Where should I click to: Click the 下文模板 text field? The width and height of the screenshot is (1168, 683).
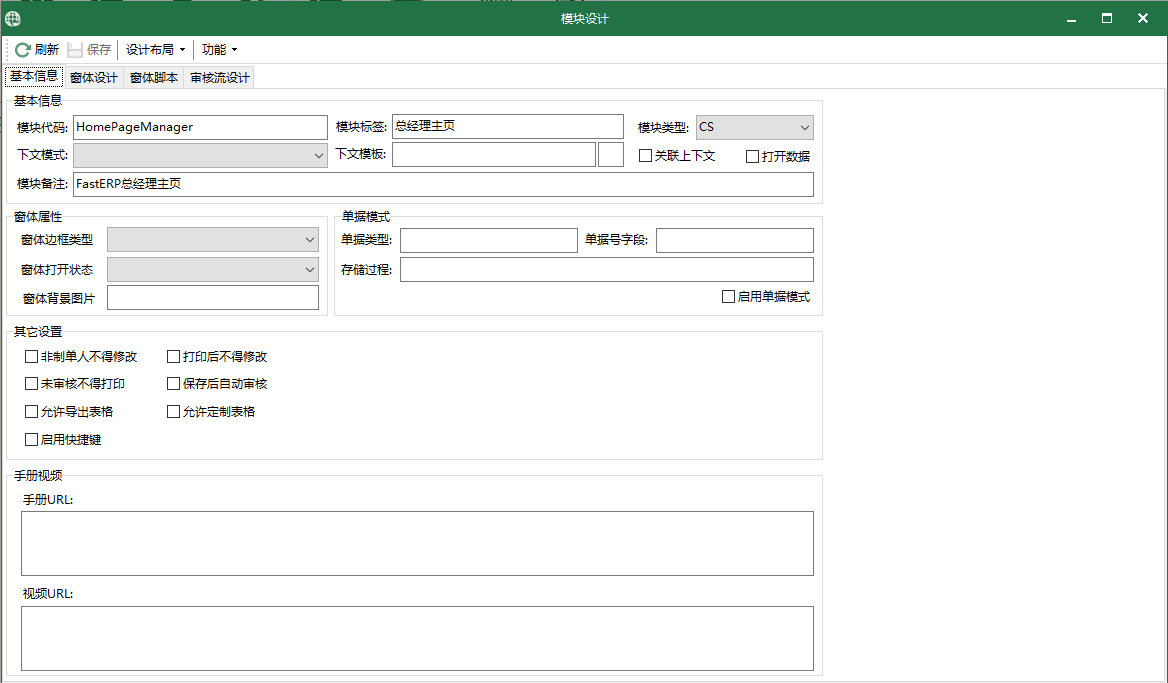(x=494, y=155)
